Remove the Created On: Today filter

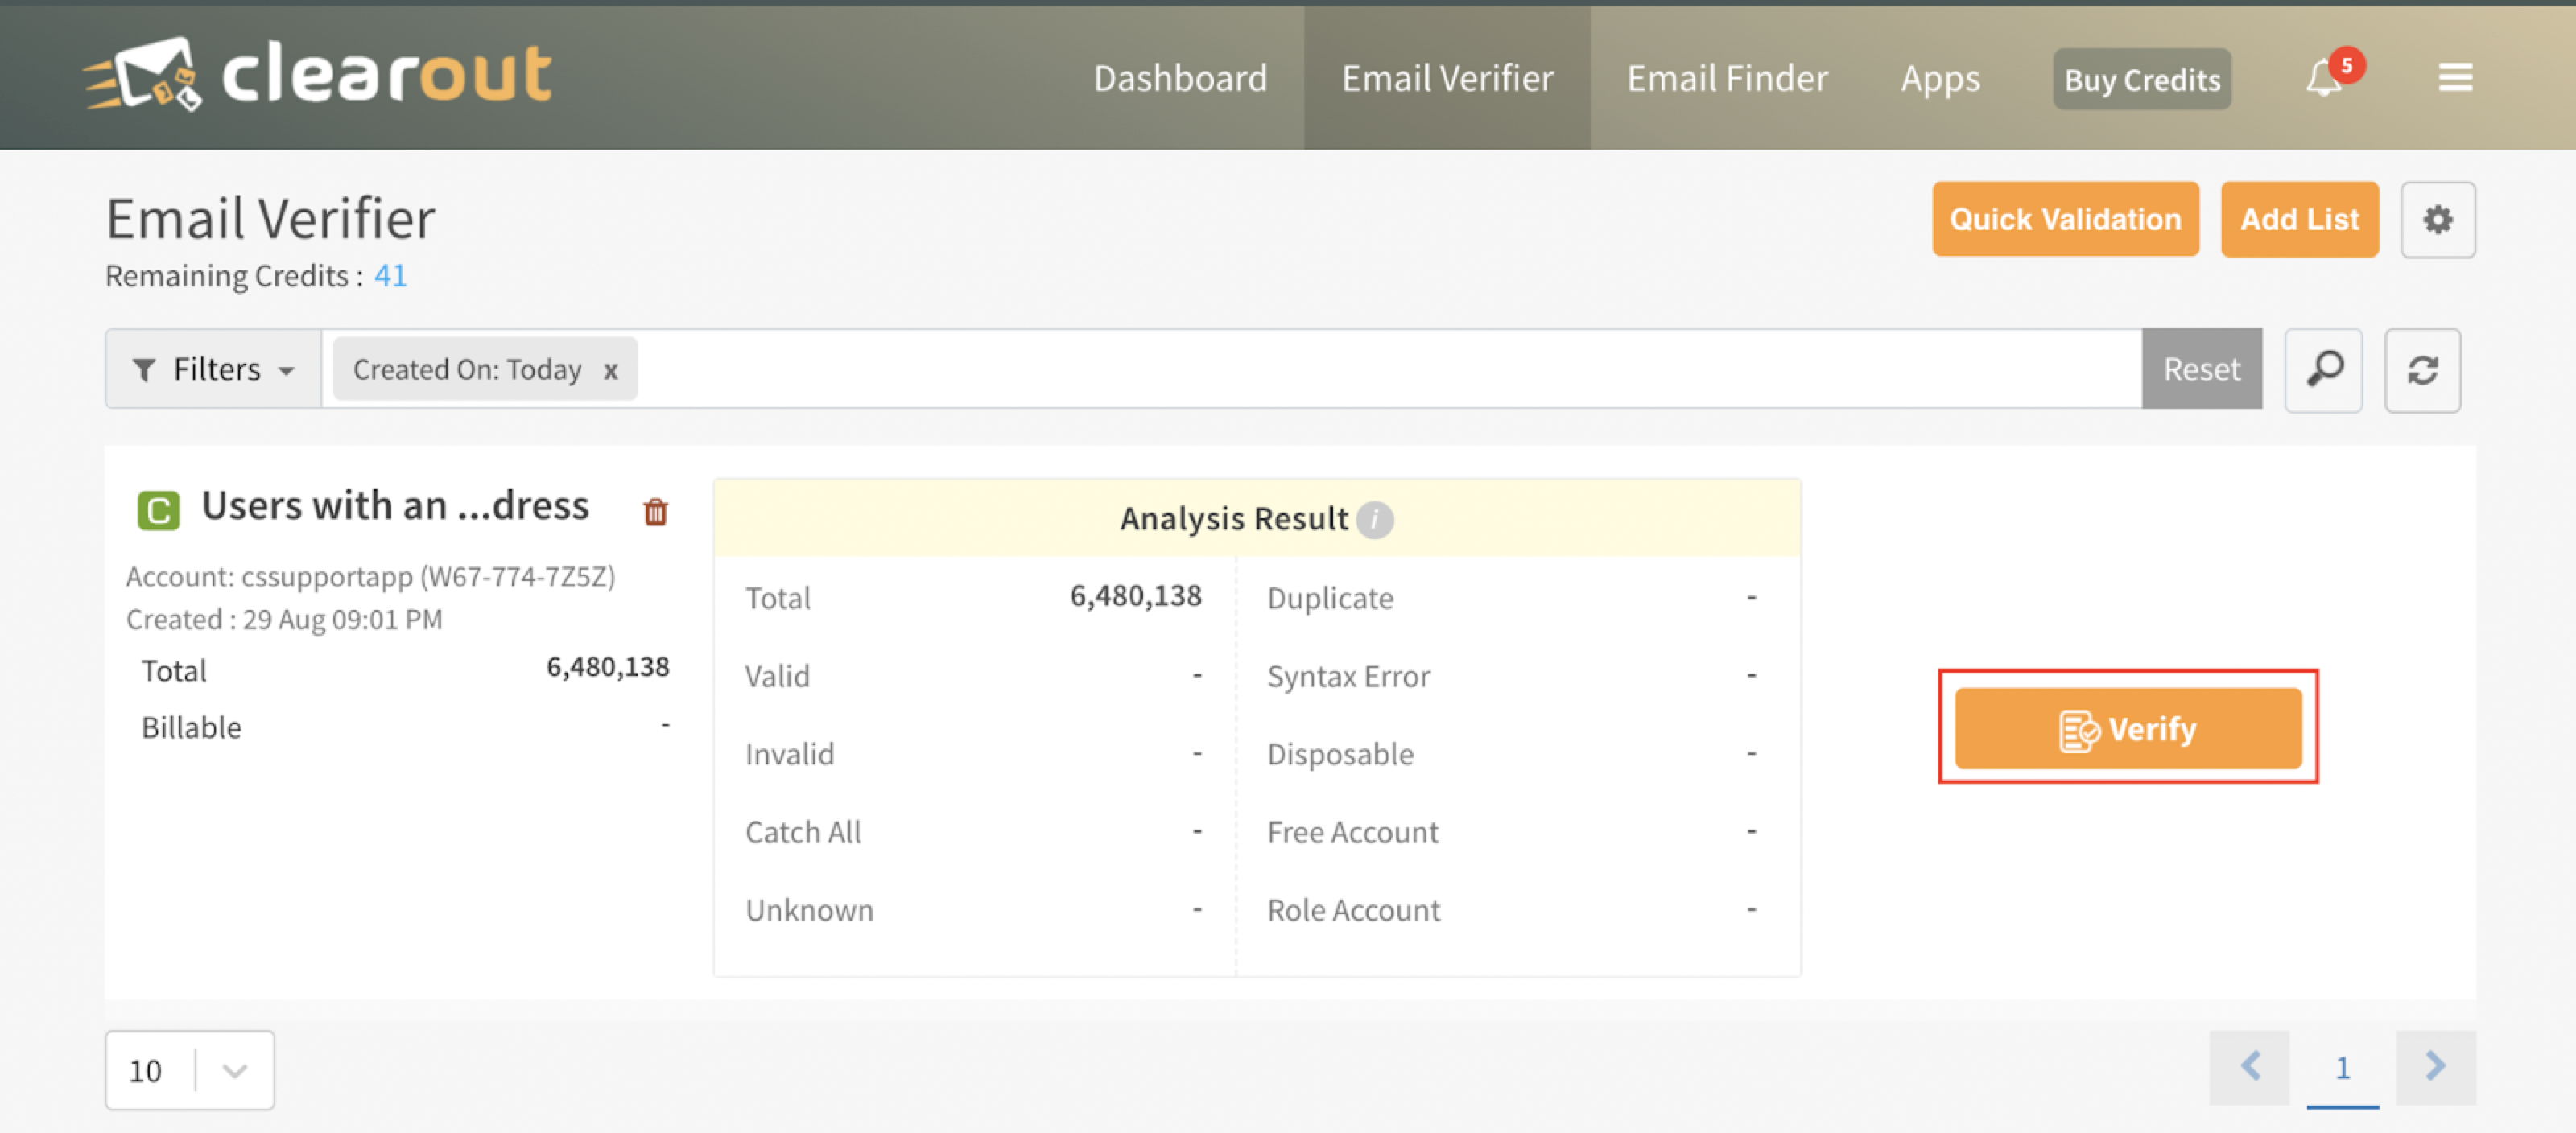(610, 371)
